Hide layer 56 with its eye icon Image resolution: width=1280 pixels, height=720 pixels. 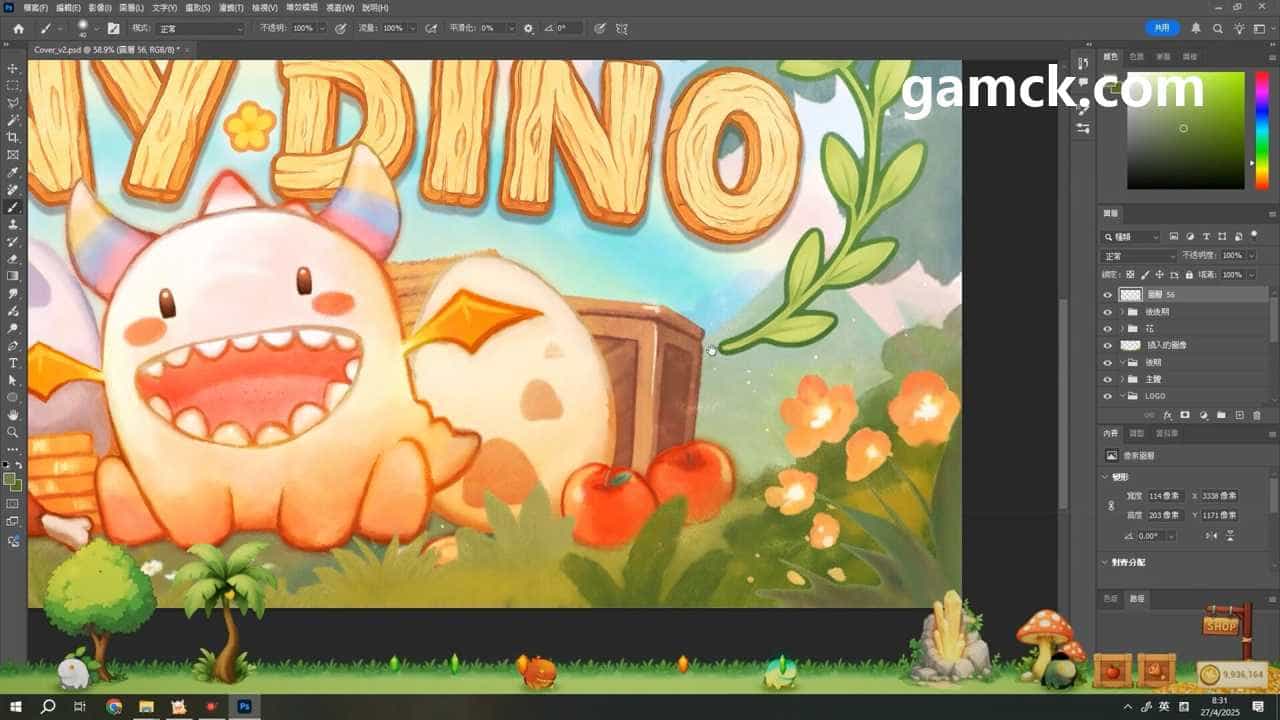click(1107, 295)
